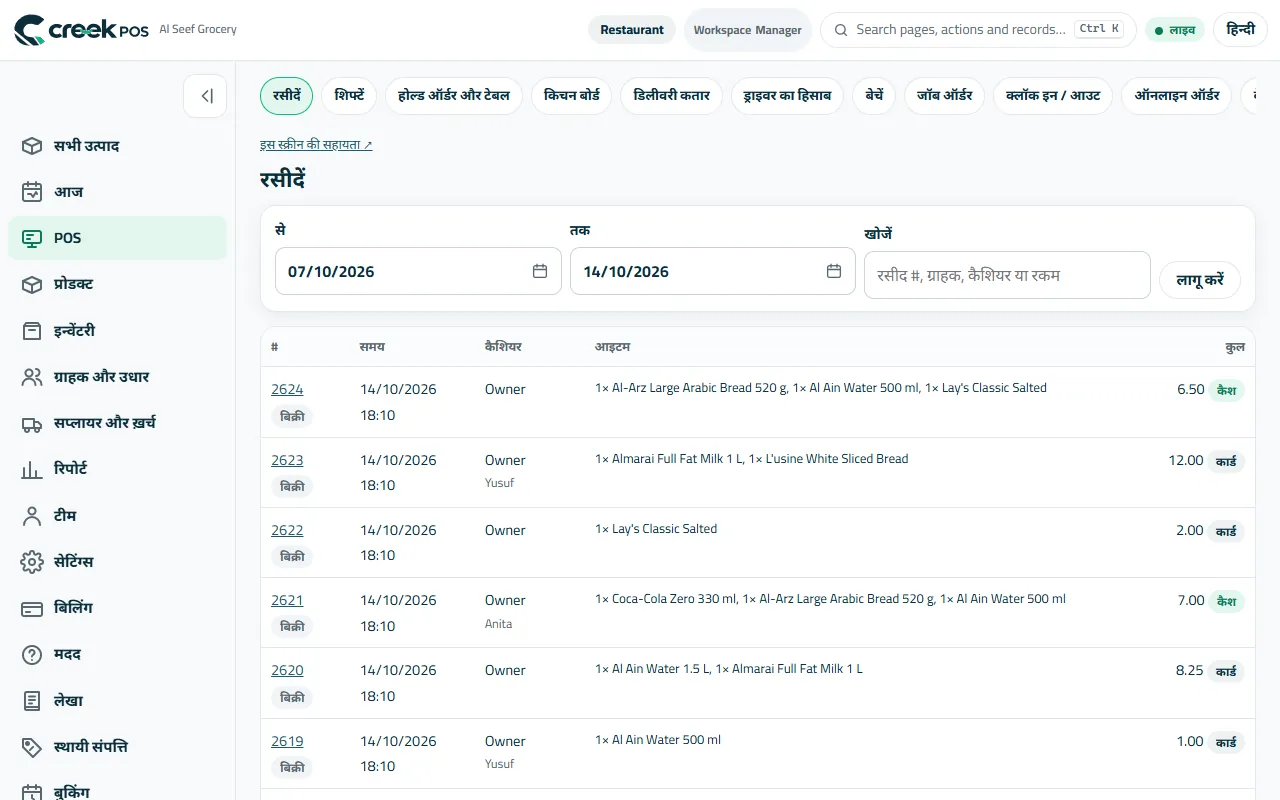Open the Workspace Manager button
The width and height of the screenshot is (1280, 800).
coord(748,30)
